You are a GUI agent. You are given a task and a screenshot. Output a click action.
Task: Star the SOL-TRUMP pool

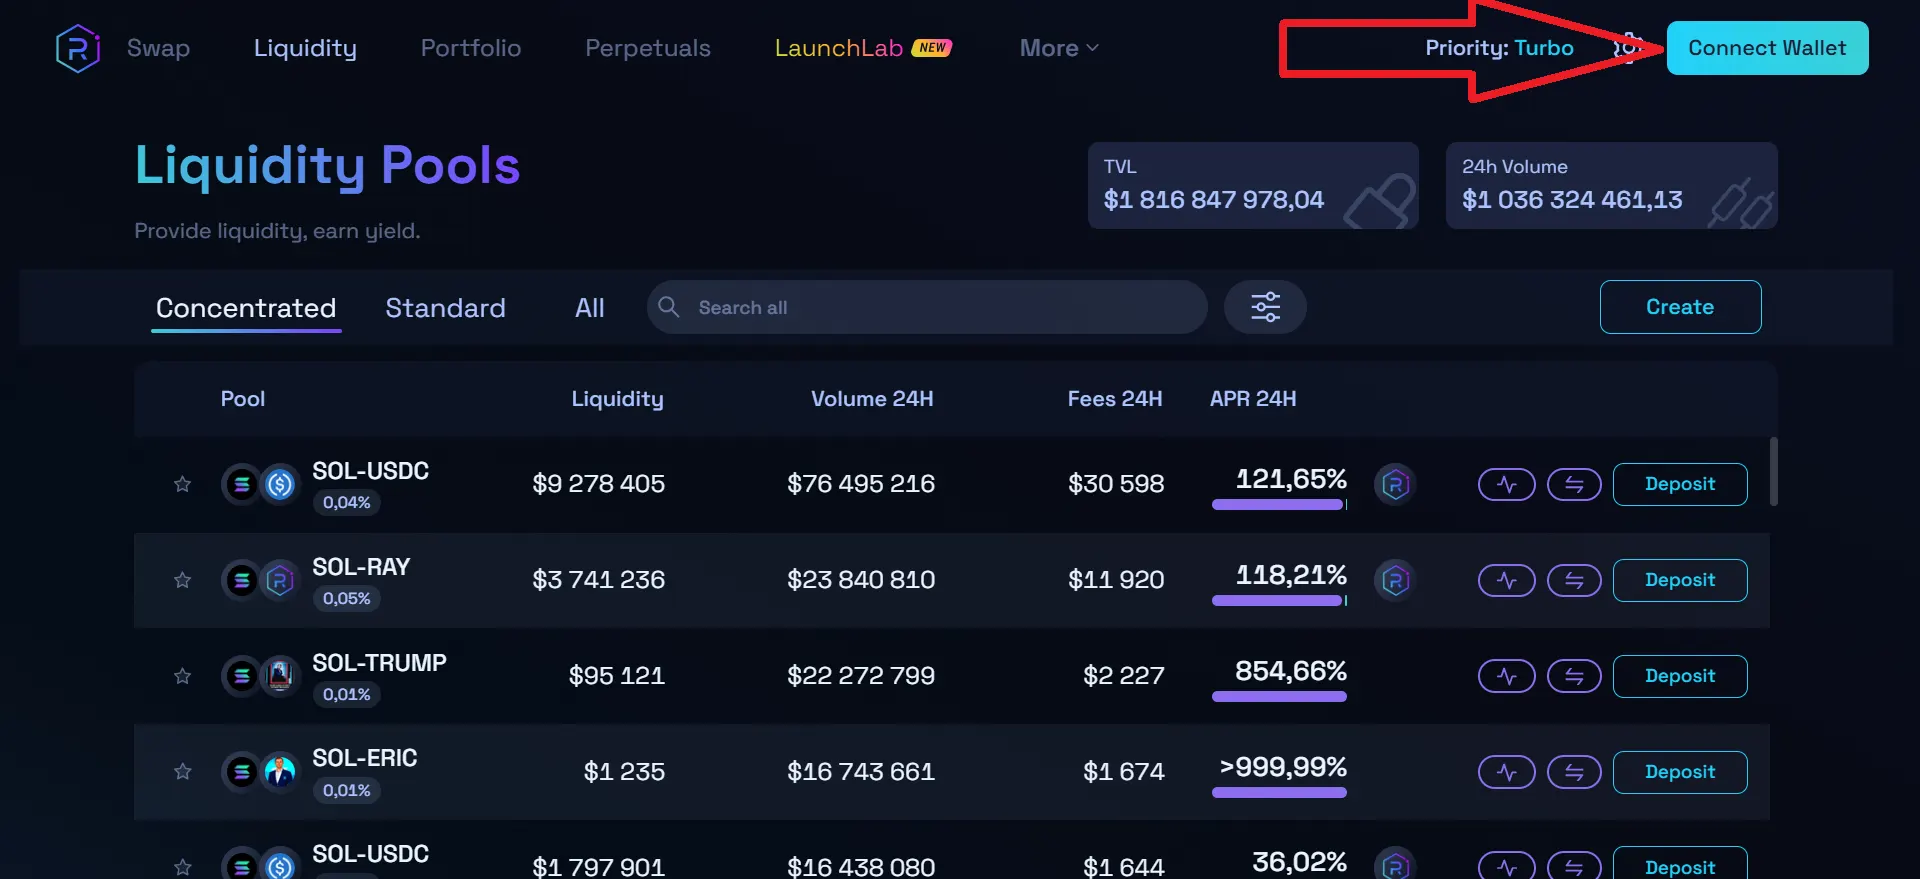point(182,677)
